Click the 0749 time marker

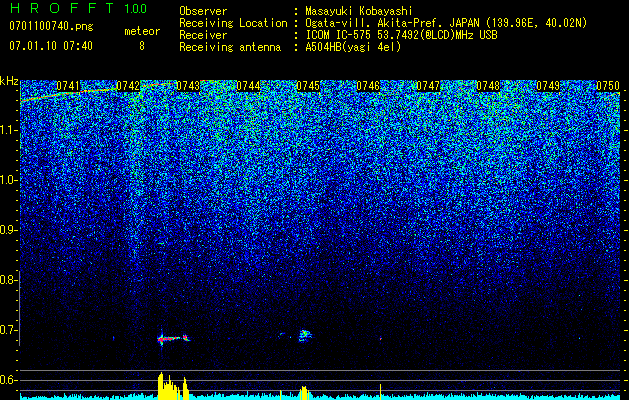click(x=548, y=86)
